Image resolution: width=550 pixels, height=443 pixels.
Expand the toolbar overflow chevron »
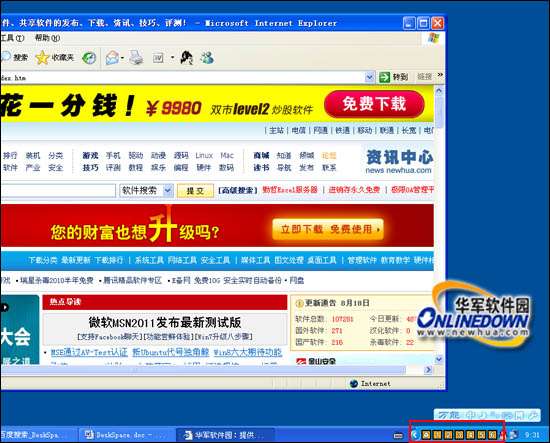tap(440, 75)
